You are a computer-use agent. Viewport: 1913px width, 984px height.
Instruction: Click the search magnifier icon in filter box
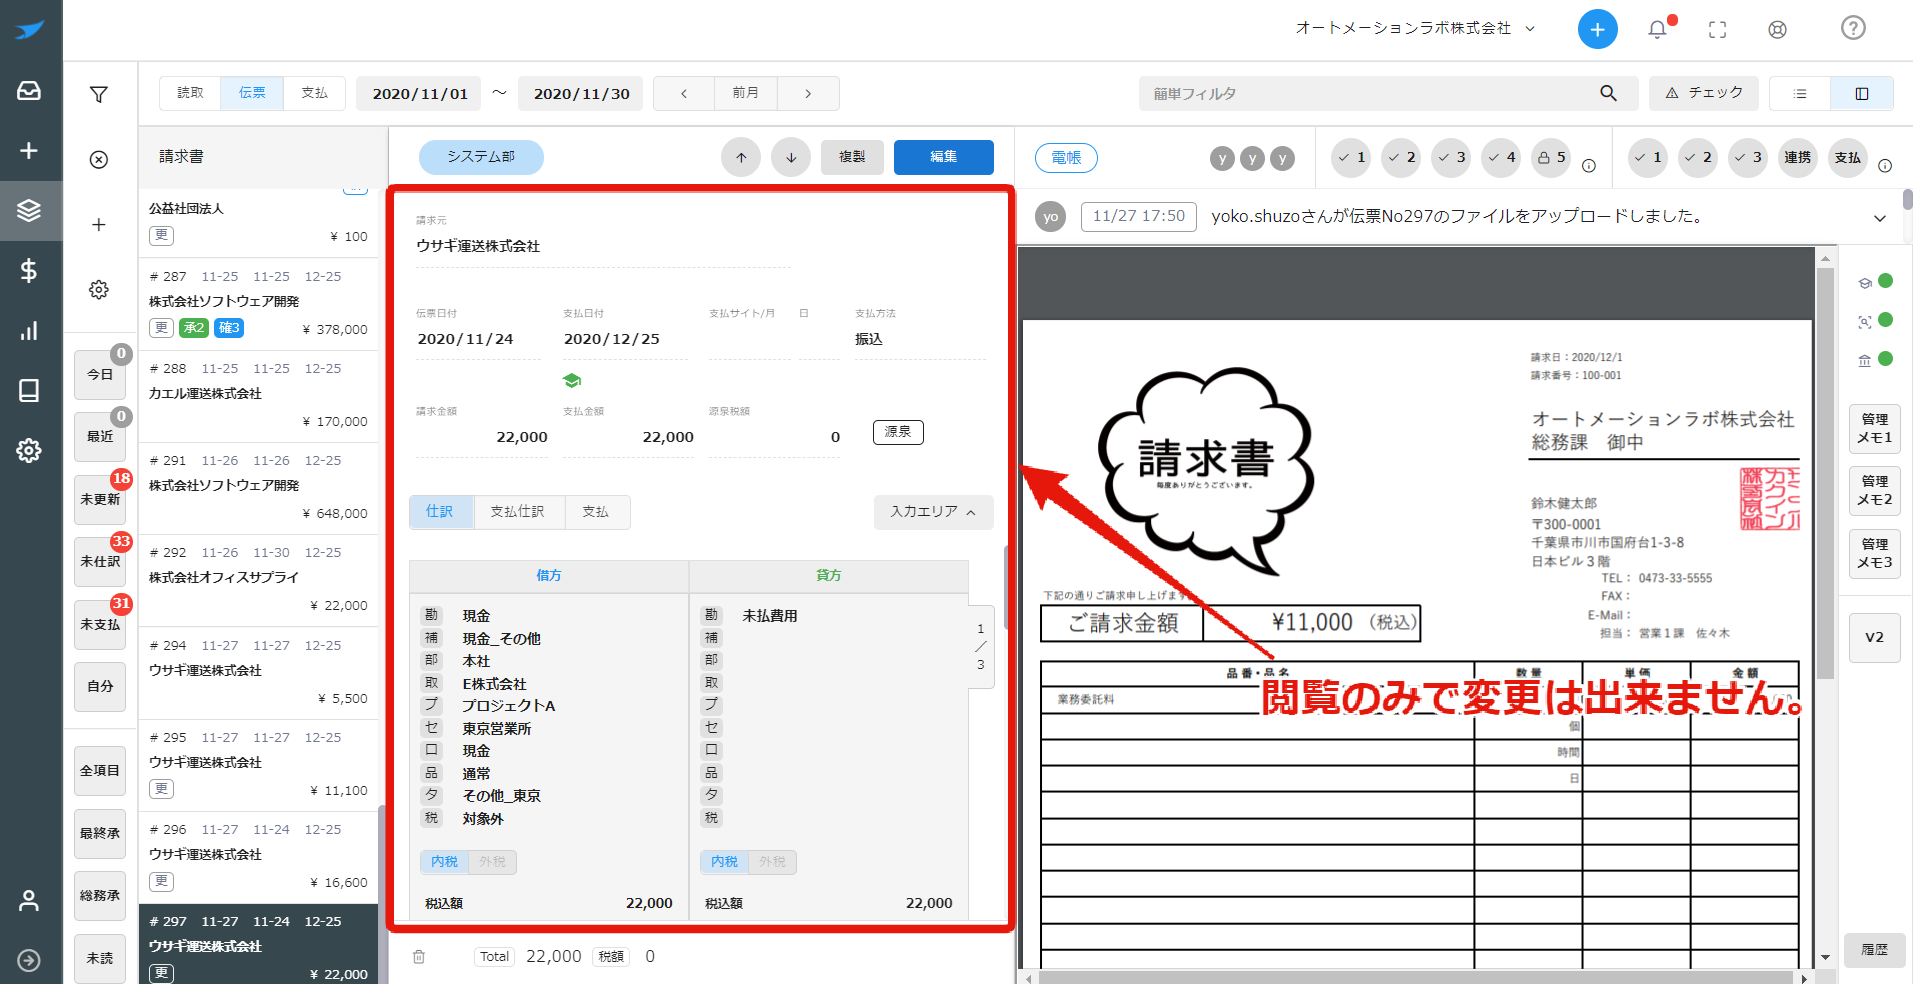pos(1608,93)
